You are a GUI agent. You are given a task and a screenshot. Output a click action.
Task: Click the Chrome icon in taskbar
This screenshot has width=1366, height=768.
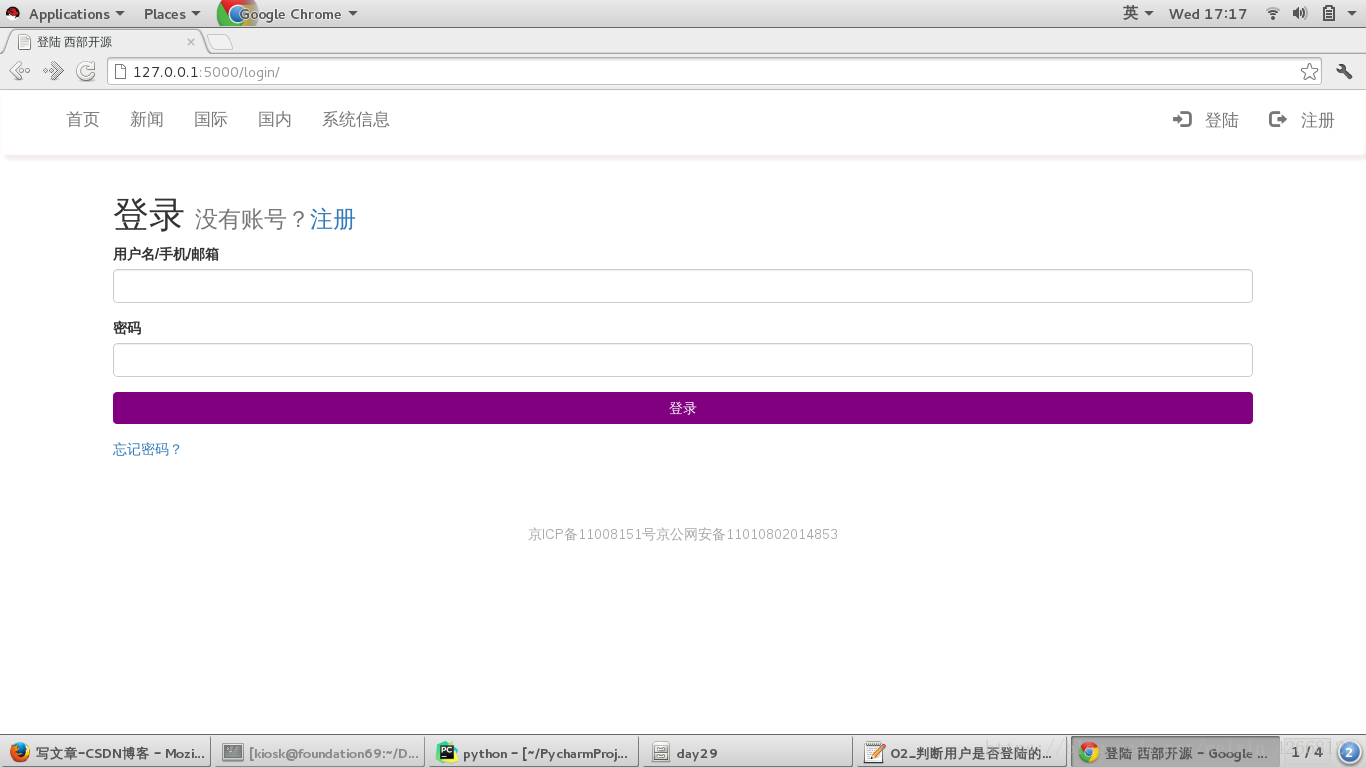1089,752
